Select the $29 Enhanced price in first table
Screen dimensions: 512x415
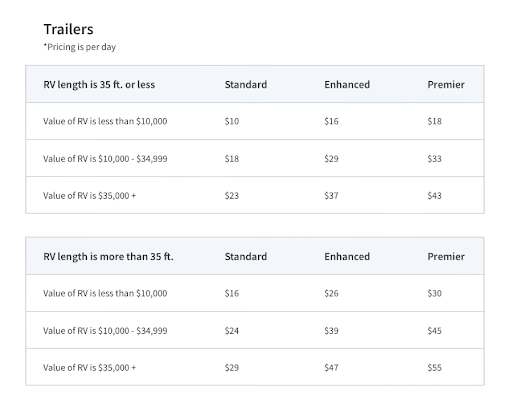(x=331, y=159)
